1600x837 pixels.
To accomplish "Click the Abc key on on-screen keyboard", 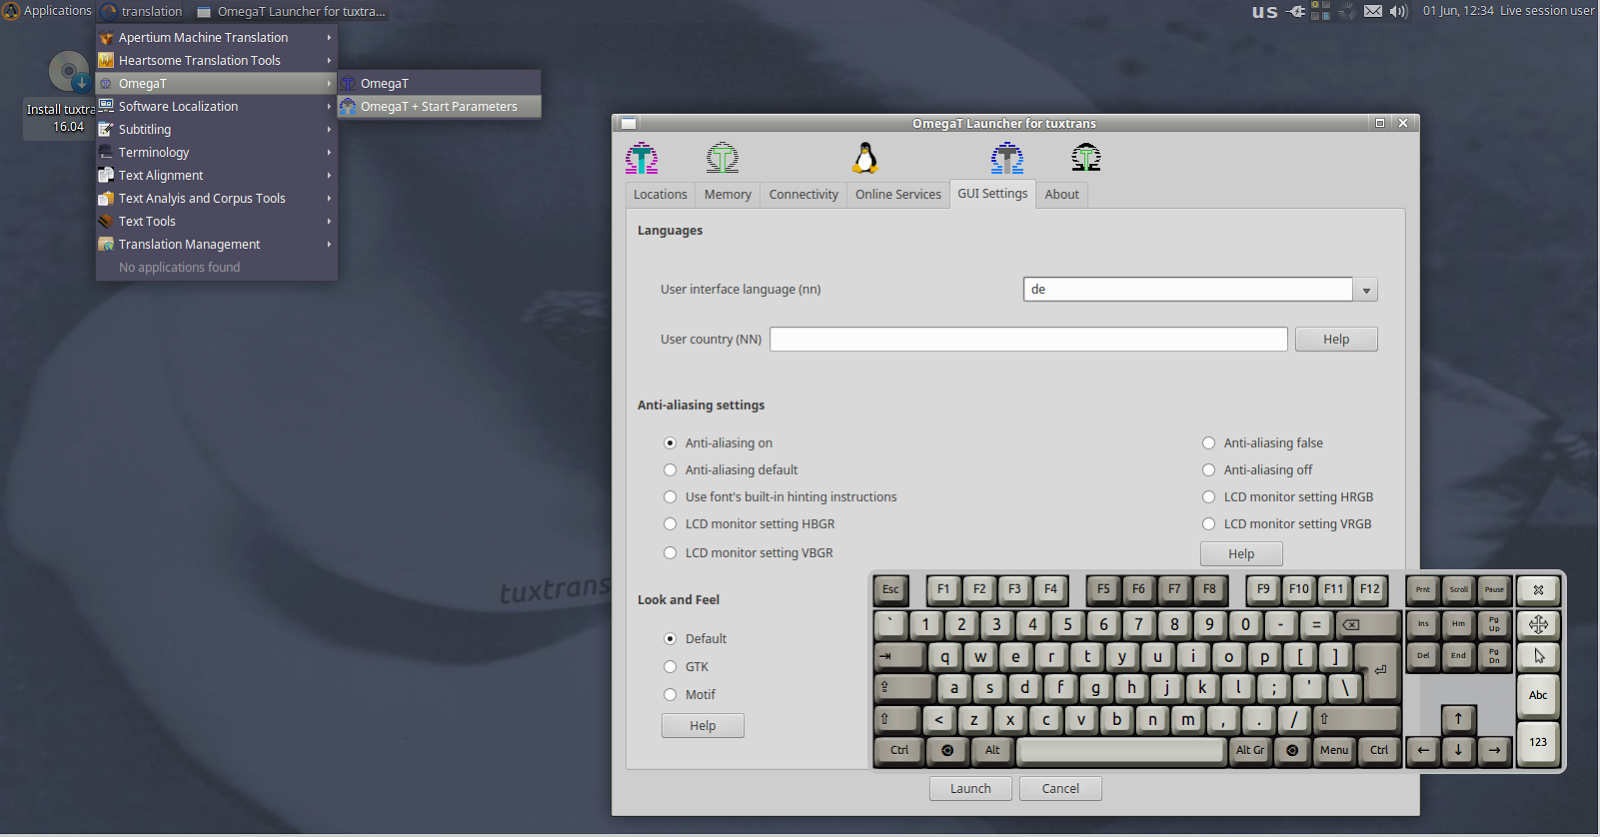I will click(x=1538, y=695).
